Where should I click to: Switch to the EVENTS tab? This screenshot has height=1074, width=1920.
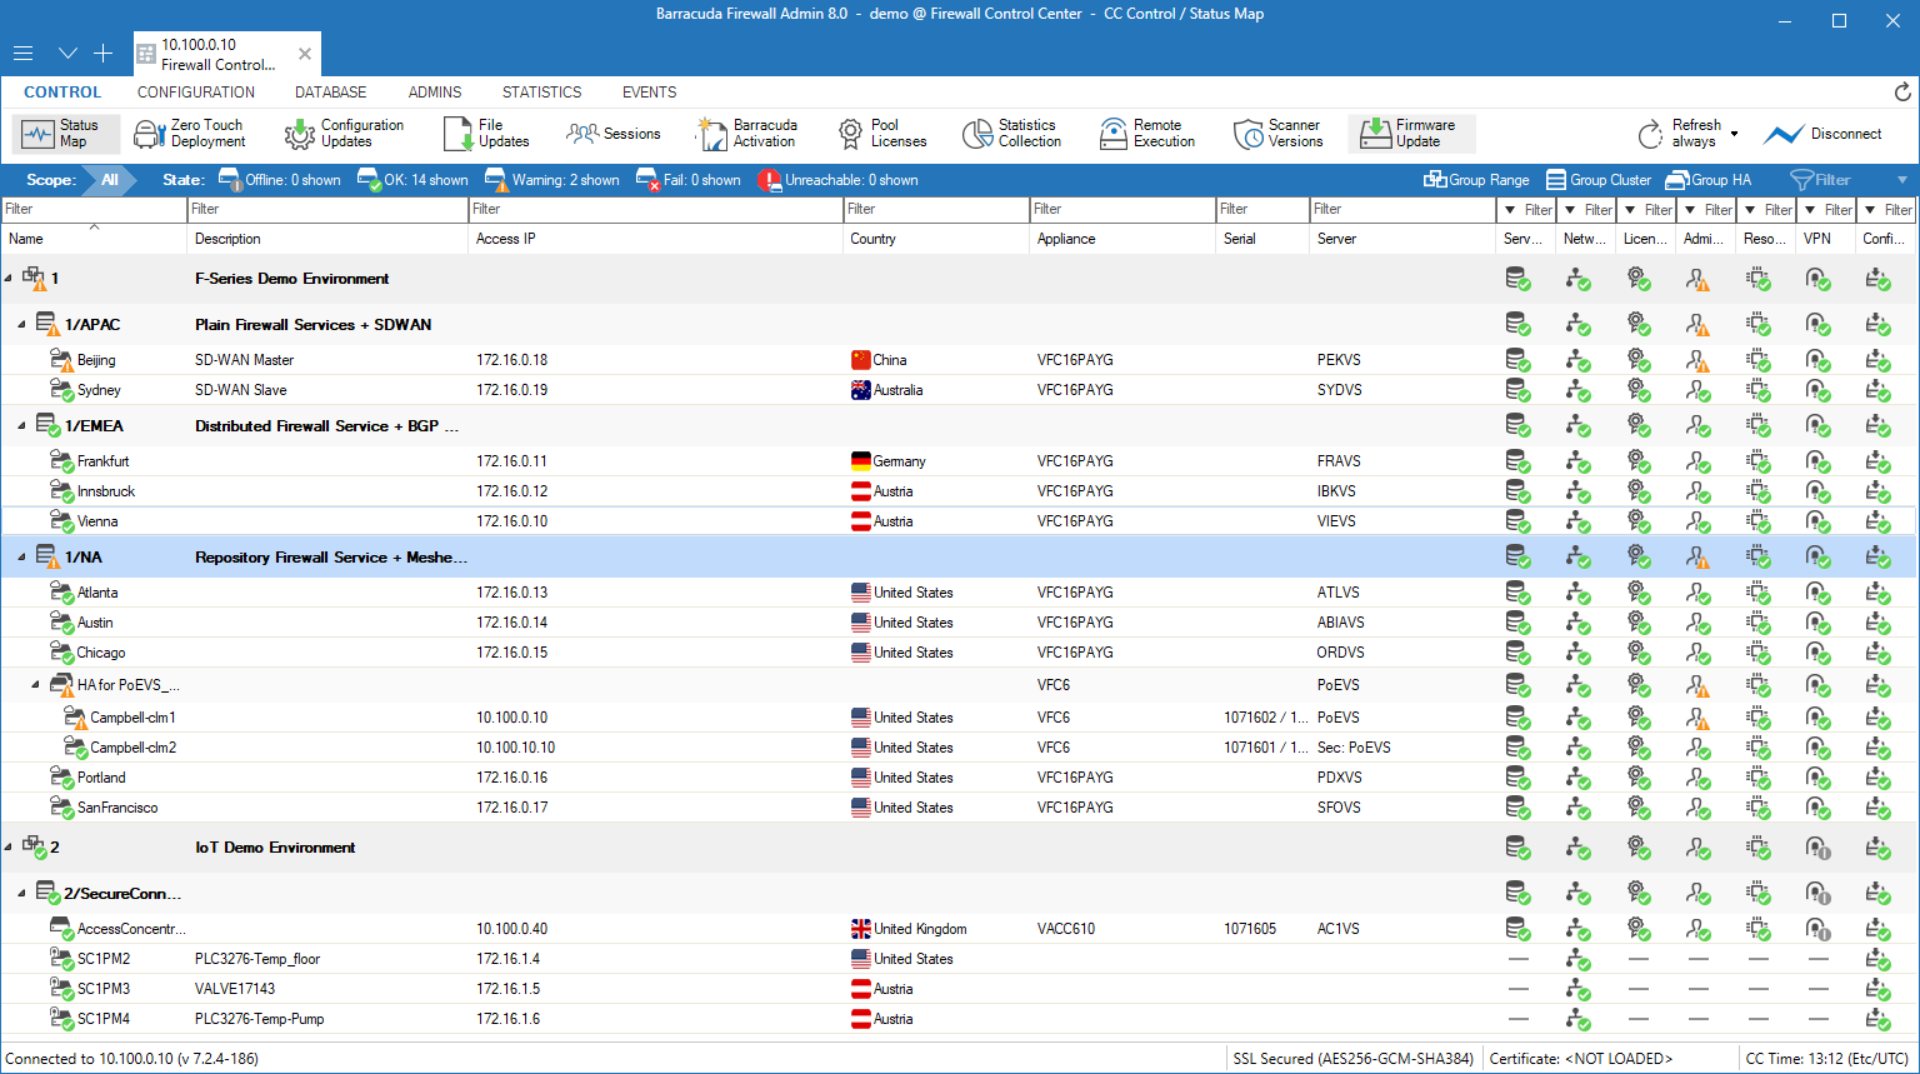coord(649,92)
